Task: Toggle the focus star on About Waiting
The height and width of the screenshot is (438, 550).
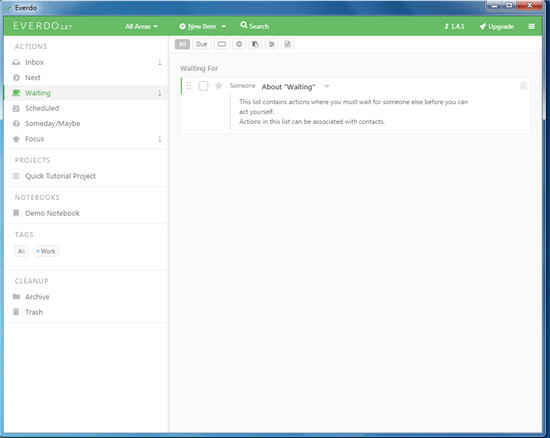Action: click(x=219, y=86)
